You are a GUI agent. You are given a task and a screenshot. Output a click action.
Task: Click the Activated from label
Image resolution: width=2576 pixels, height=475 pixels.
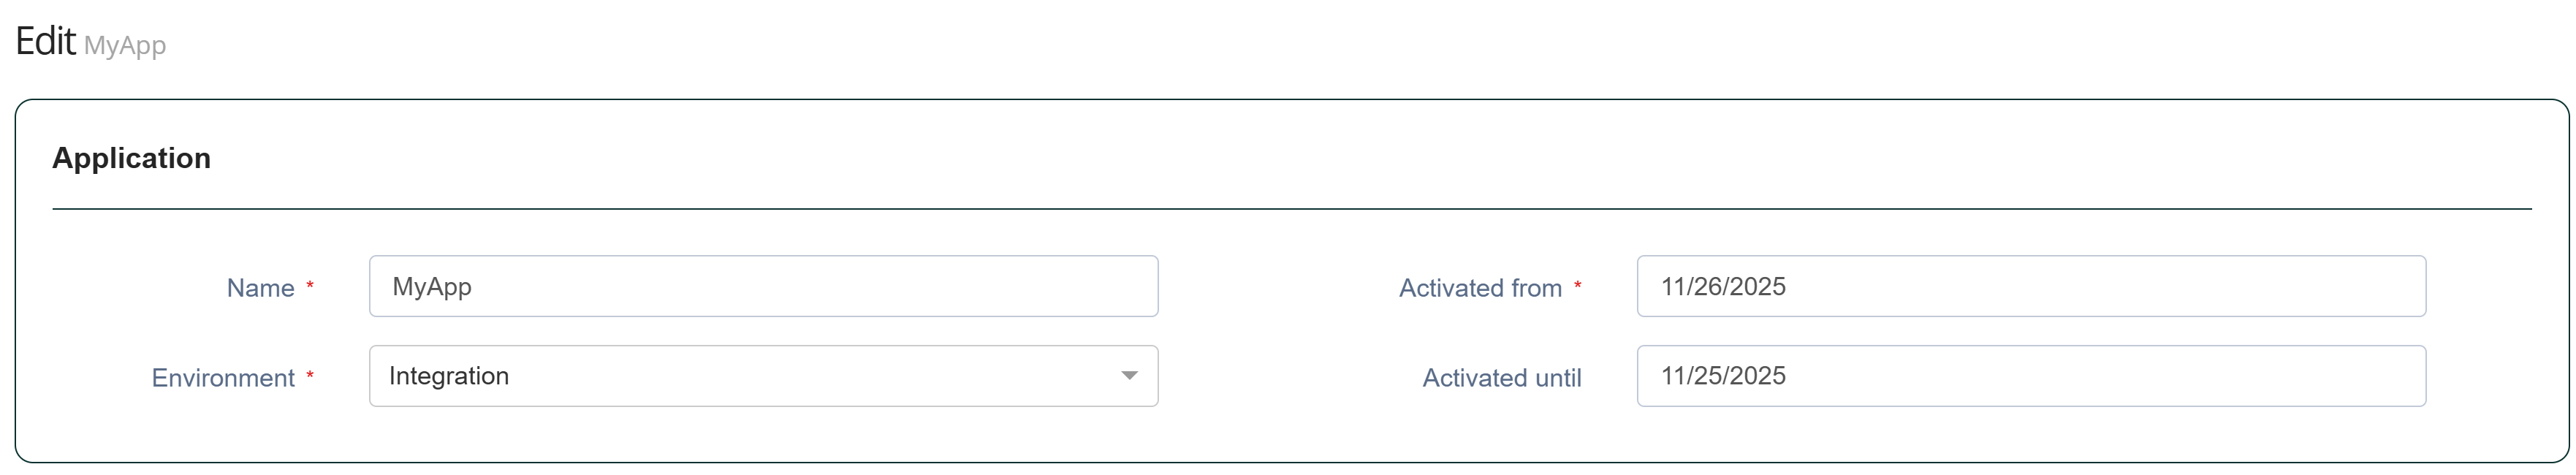click(x=1480, y=288)
